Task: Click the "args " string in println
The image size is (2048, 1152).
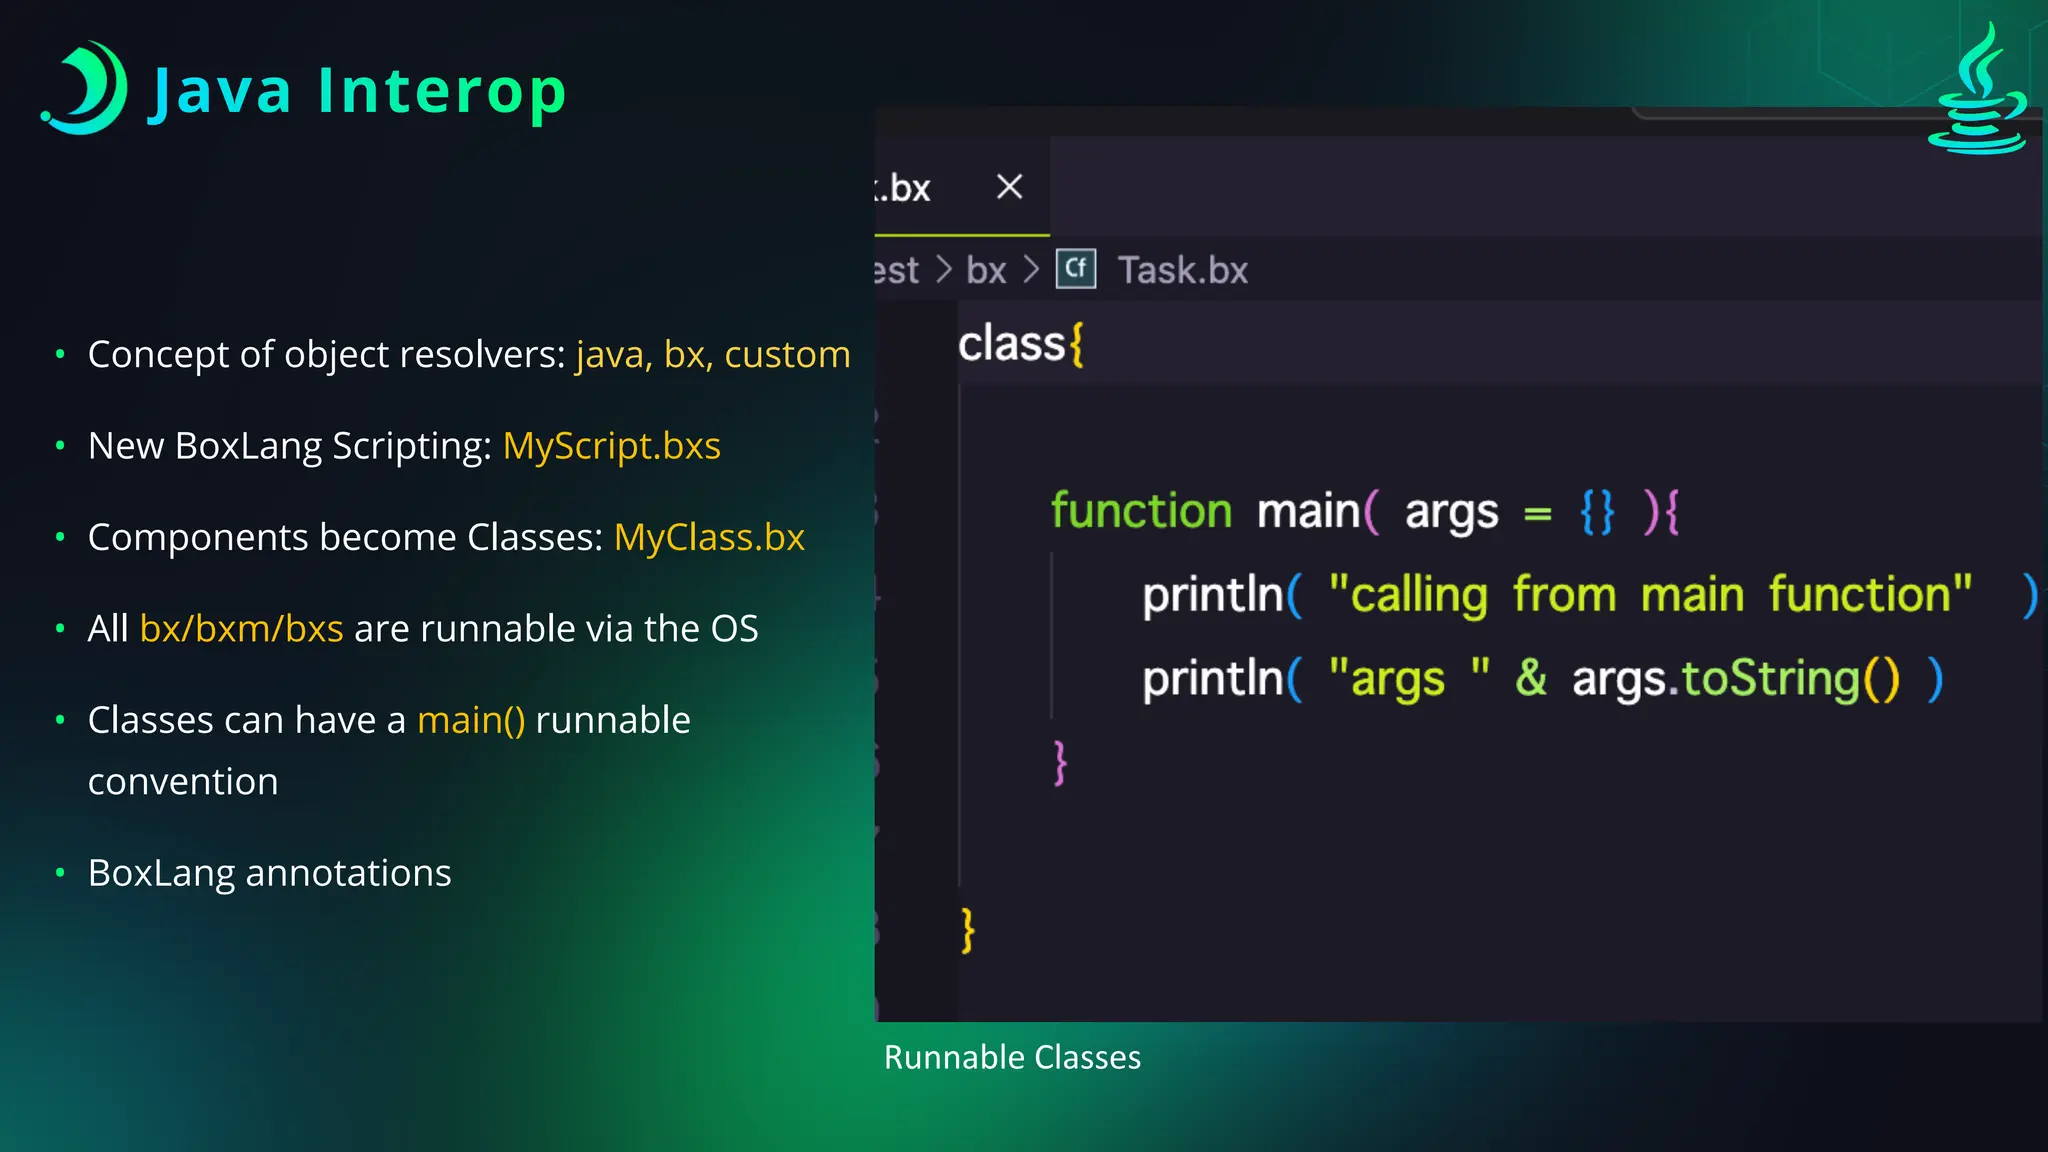Action: click(1409, 679)
